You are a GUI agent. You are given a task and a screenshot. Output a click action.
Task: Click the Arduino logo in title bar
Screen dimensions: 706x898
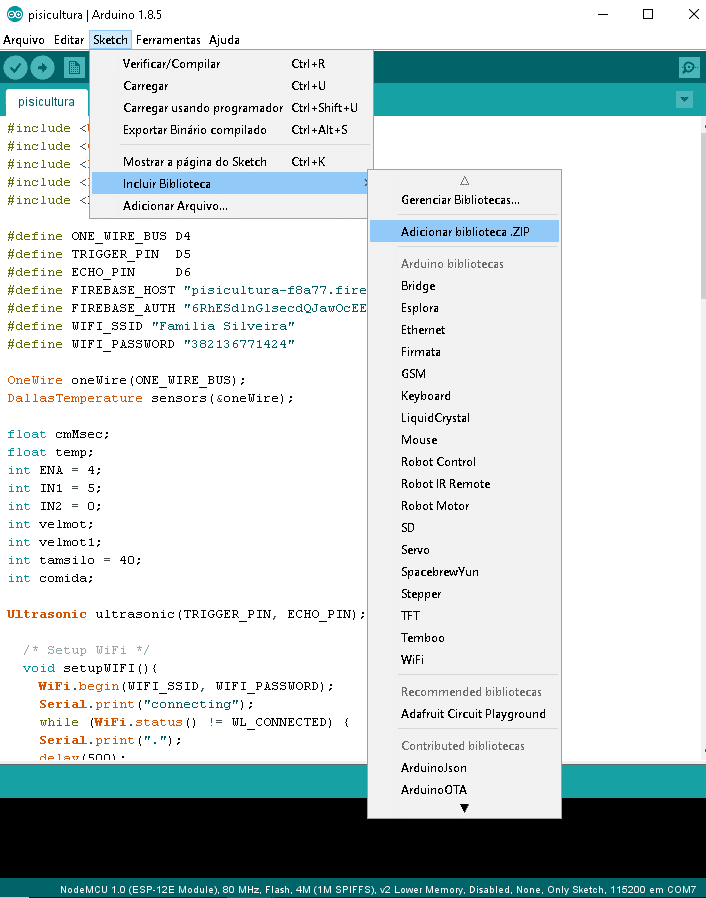[13, 14]
